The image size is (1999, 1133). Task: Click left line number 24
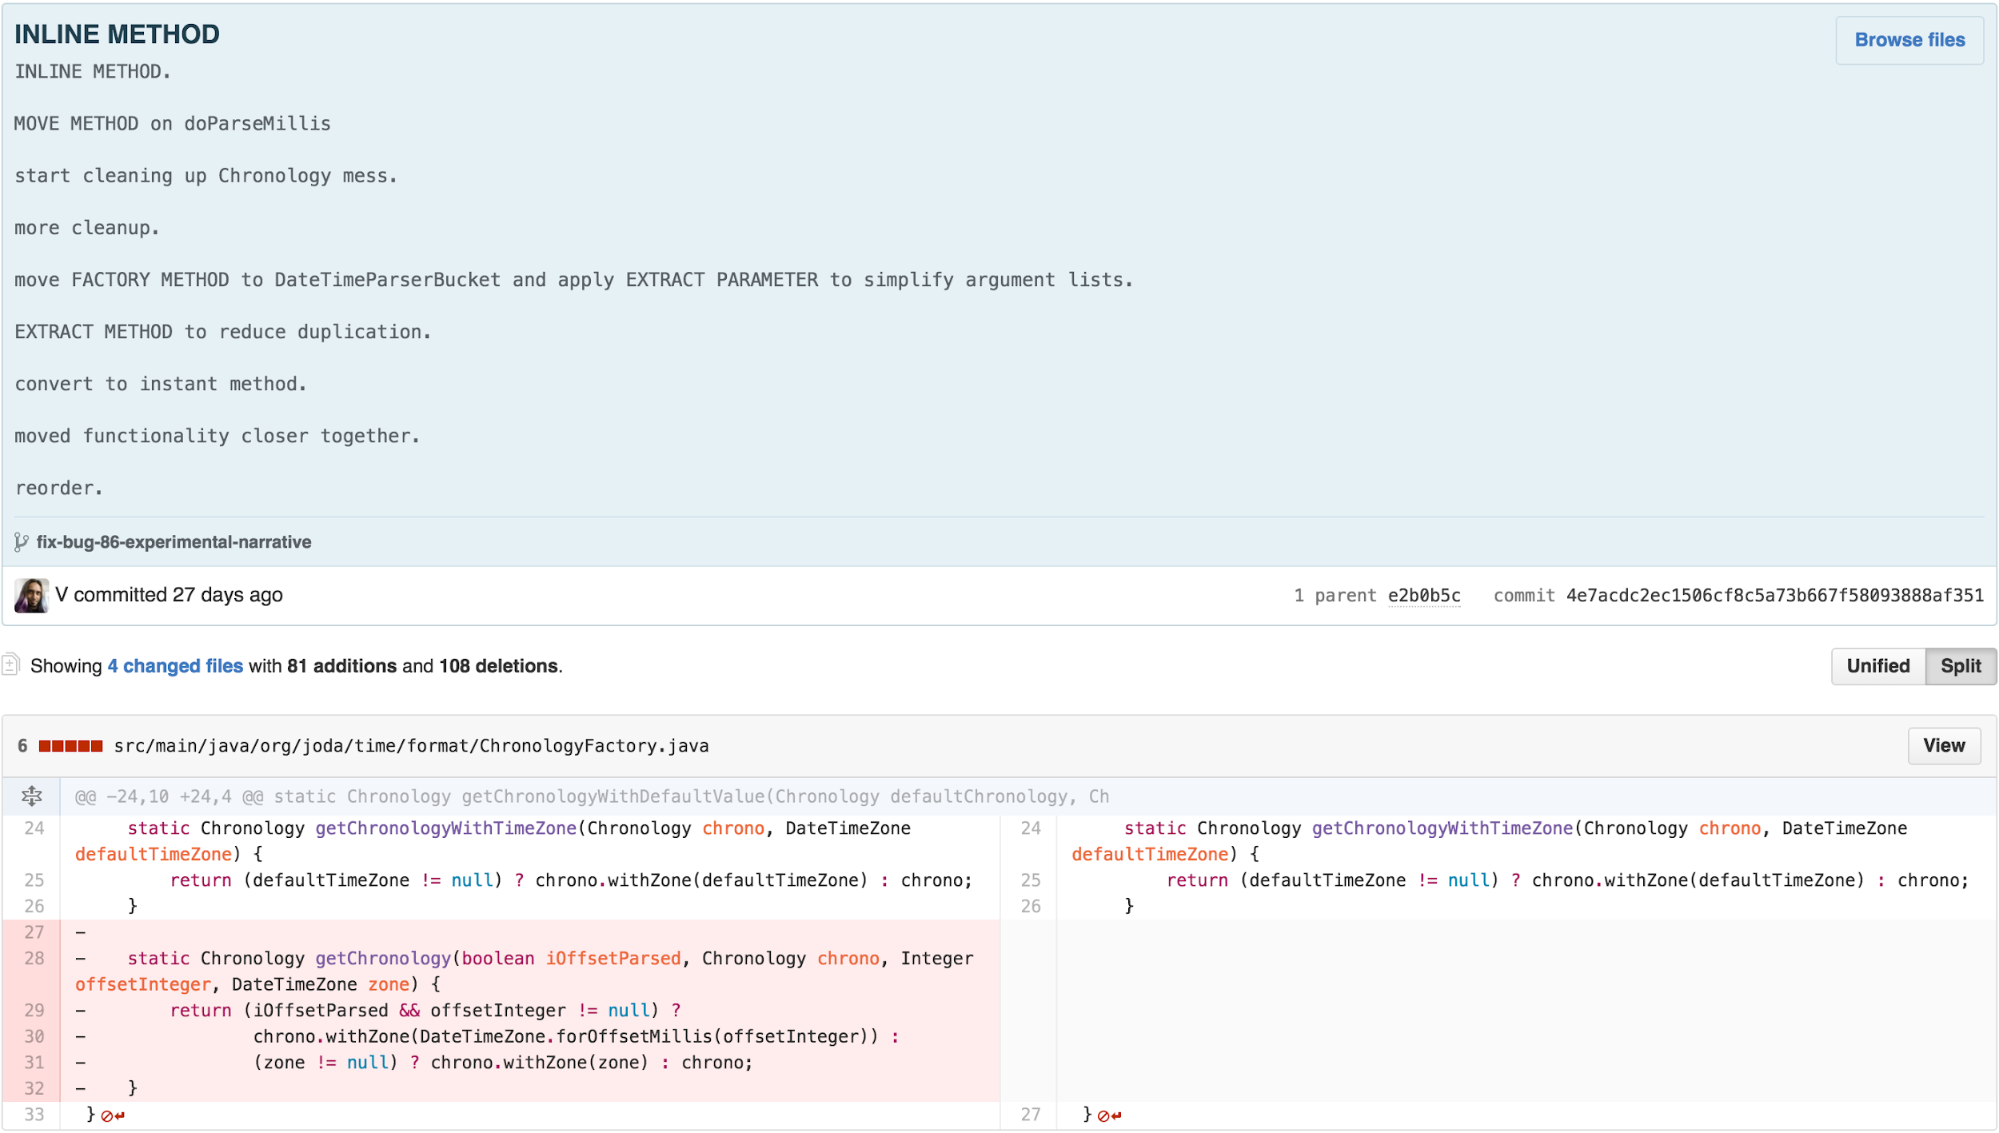[x=34, y=828]
